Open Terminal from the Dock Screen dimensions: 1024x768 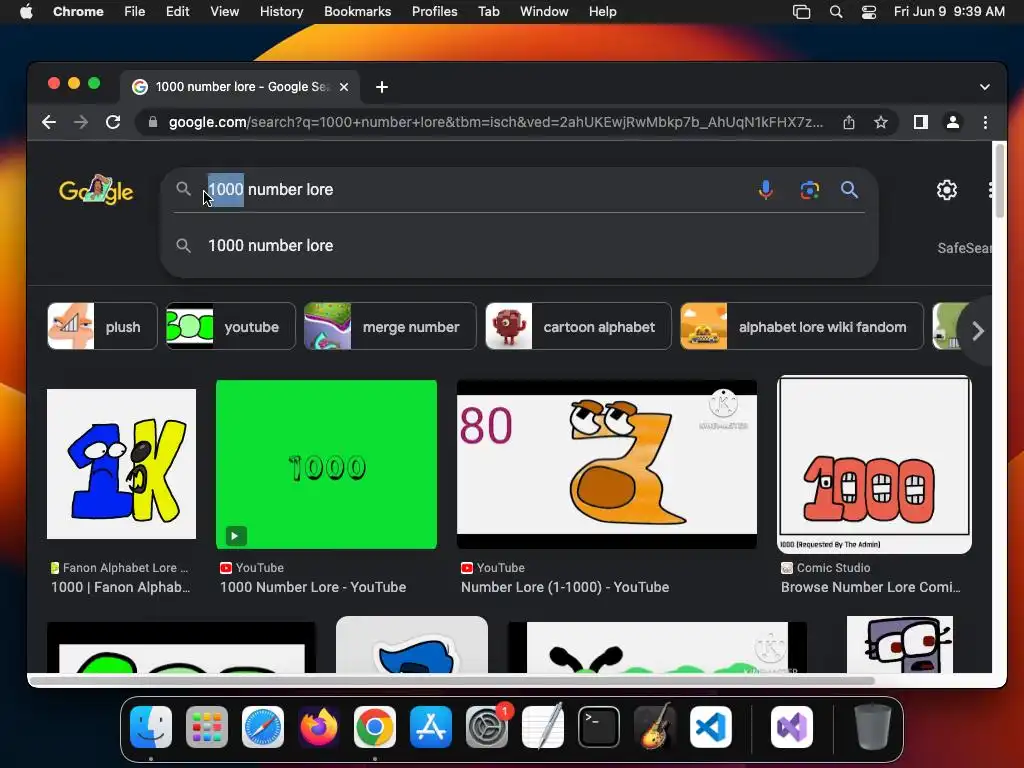(x=599, y=727)
